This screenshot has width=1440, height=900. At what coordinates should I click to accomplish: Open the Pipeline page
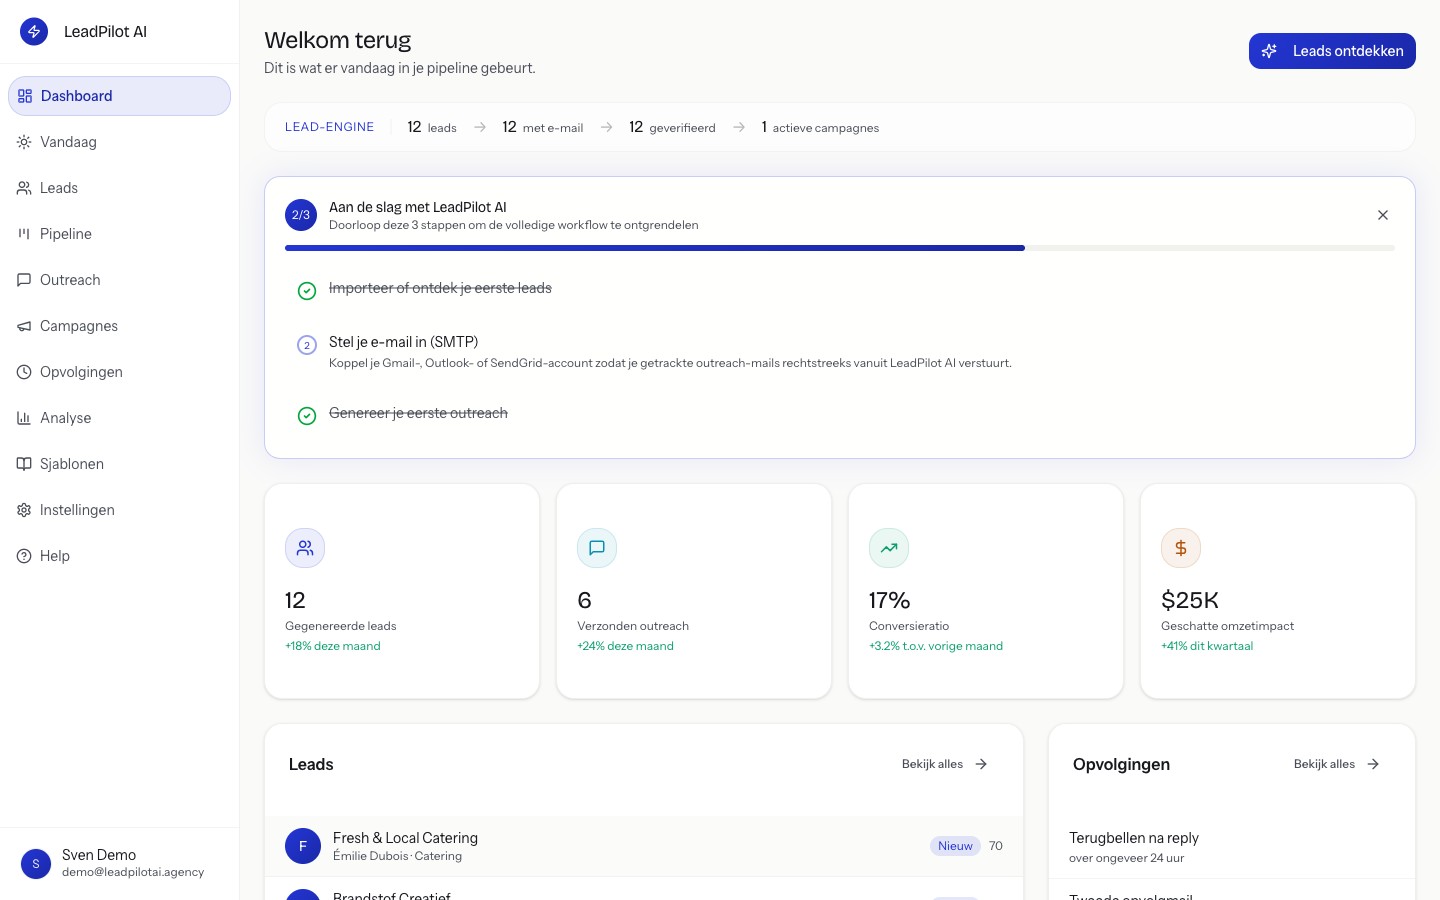119,234
